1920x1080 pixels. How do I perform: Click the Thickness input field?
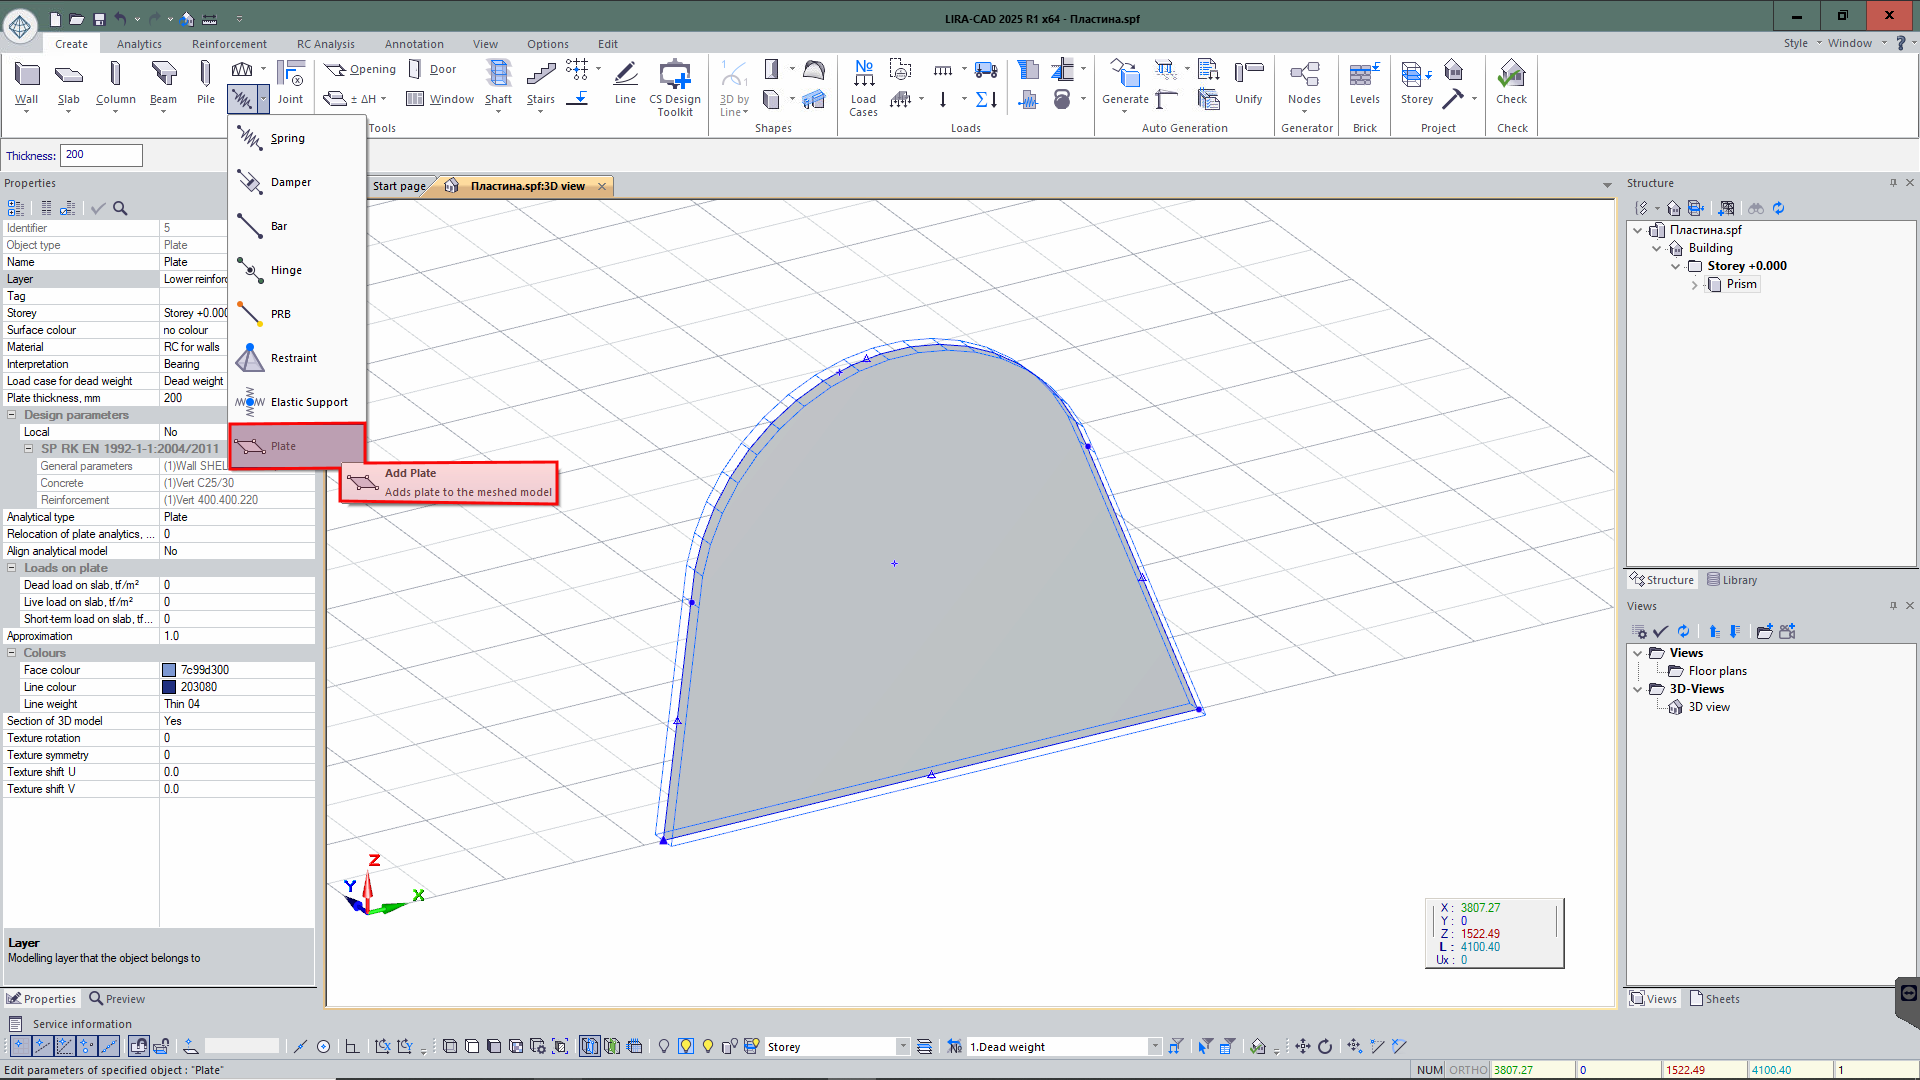click(x=102, y=155)
